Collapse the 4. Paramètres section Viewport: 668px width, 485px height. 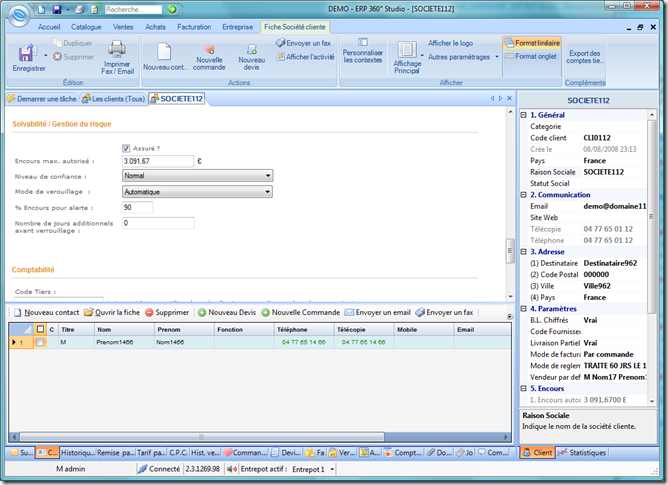(x=524, y=309)
